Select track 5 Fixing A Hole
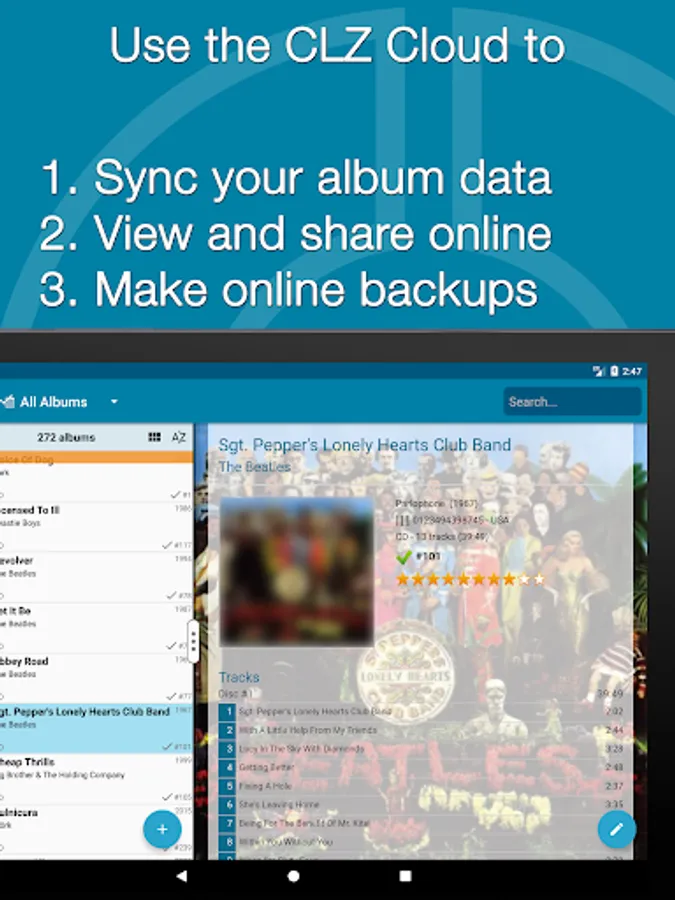 [421, 786]
